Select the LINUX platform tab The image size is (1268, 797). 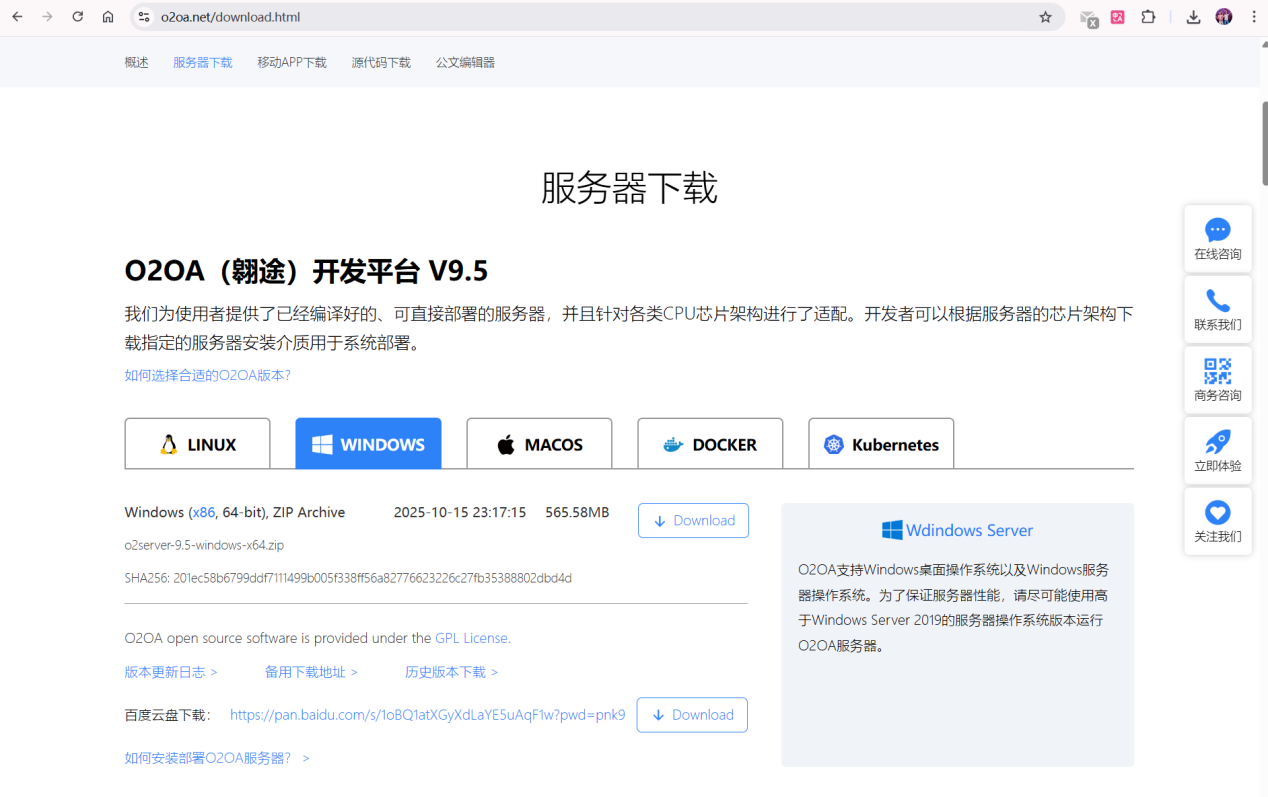[x=197, y=444]
